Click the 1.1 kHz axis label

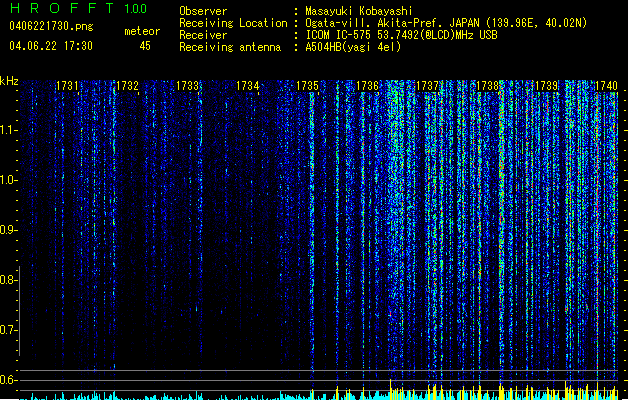click(8, 130)
